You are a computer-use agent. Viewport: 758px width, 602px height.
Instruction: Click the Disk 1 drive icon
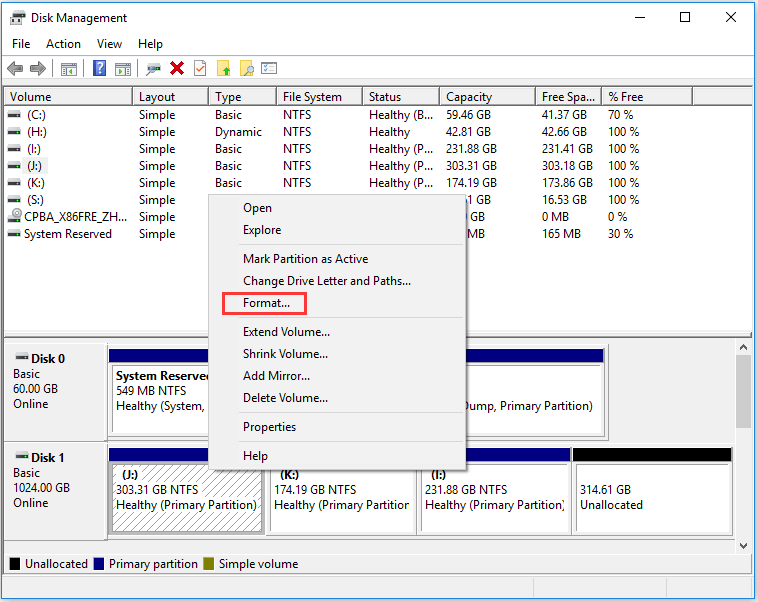(x=22, y=456)
